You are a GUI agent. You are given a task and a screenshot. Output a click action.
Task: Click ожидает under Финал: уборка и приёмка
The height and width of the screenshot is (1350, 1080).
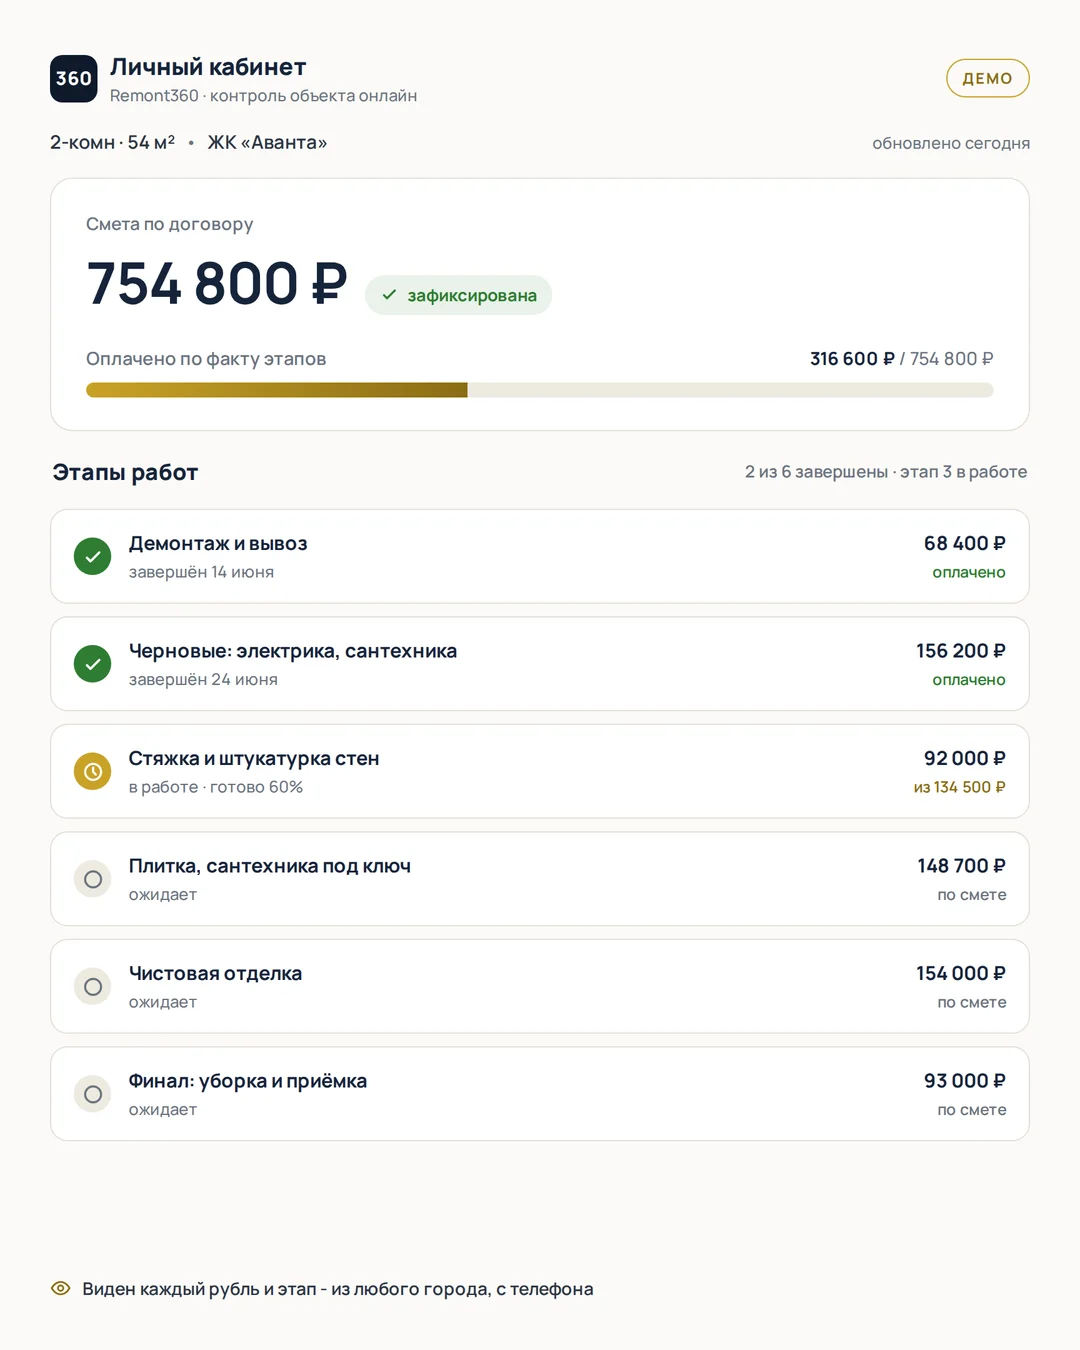tap(163, 1110)
